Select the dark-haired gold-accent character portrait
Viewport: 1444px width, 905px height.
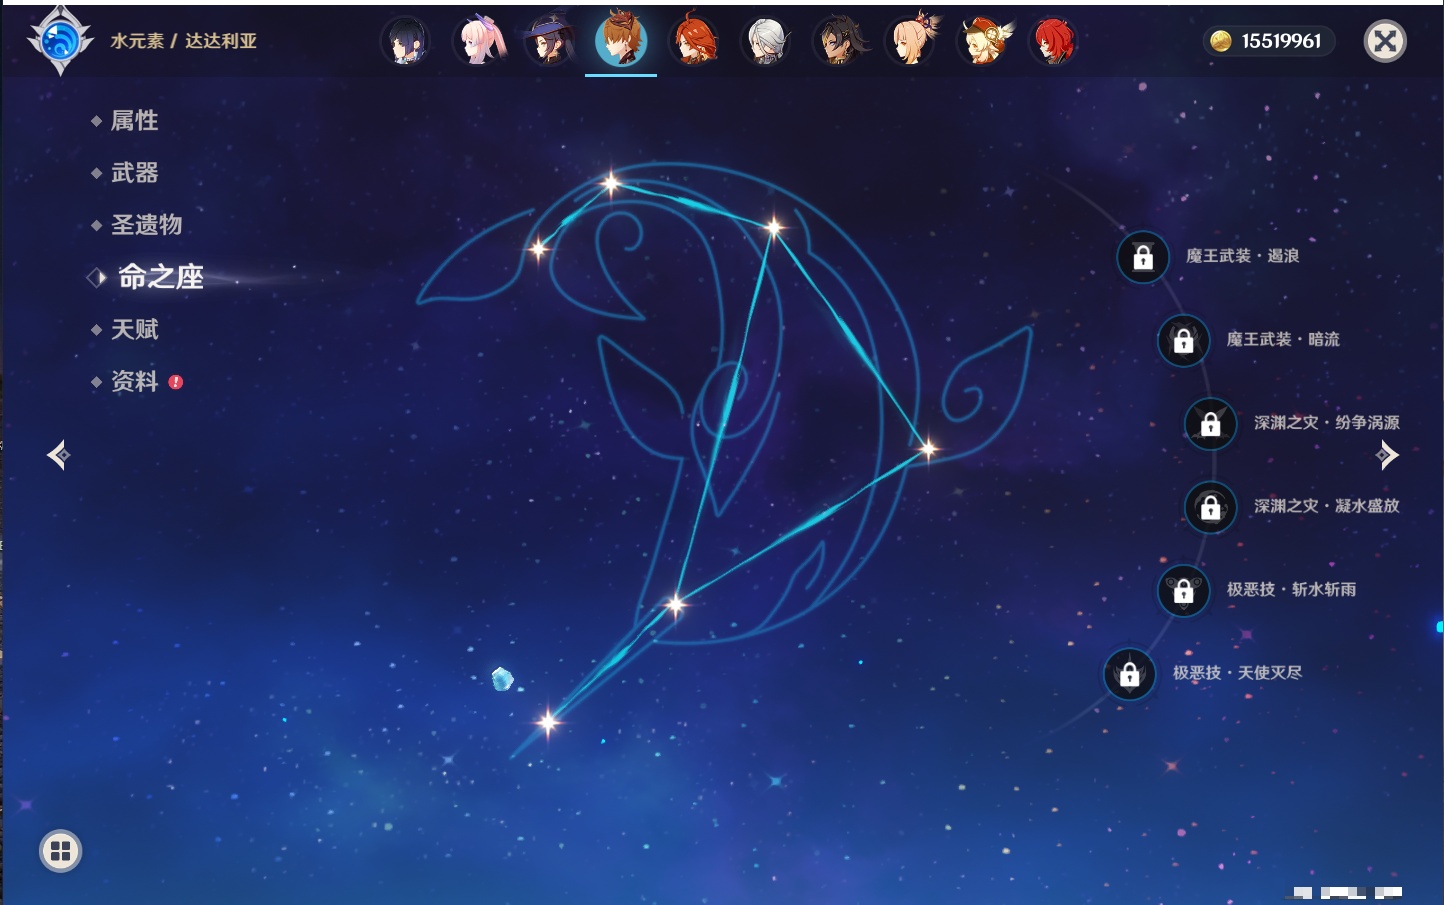[x=838, y=42]
